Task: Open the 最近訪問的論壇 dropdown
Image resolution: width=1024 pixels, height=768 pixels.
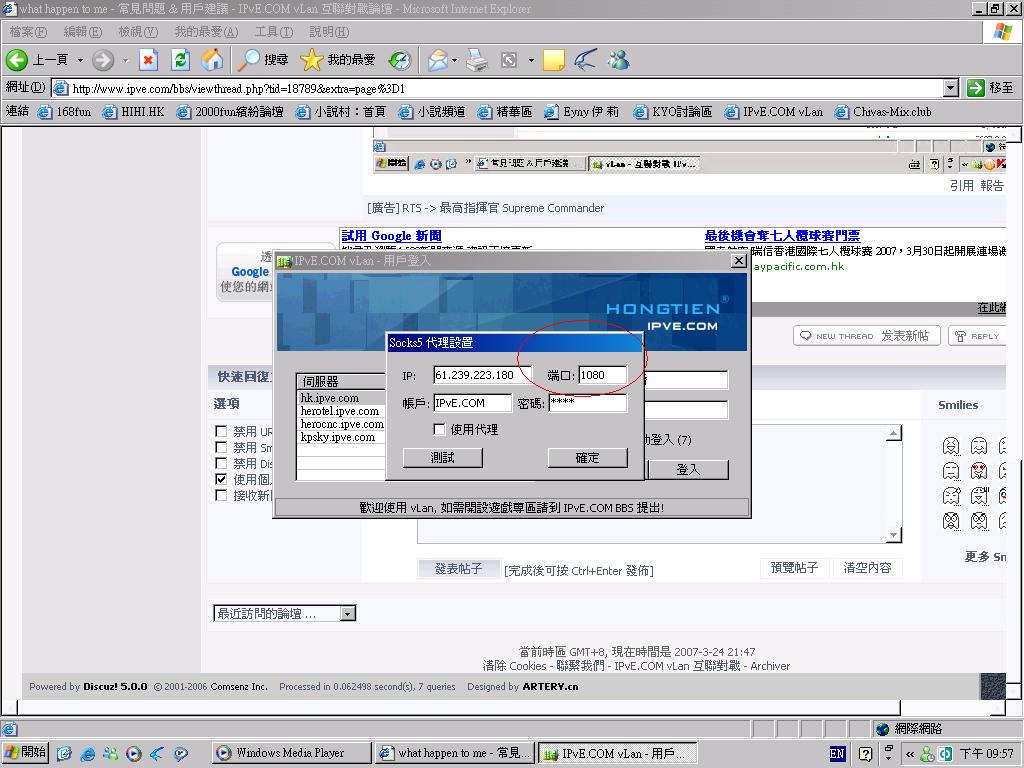Action: pyautogui.click(x=347, y=614)
